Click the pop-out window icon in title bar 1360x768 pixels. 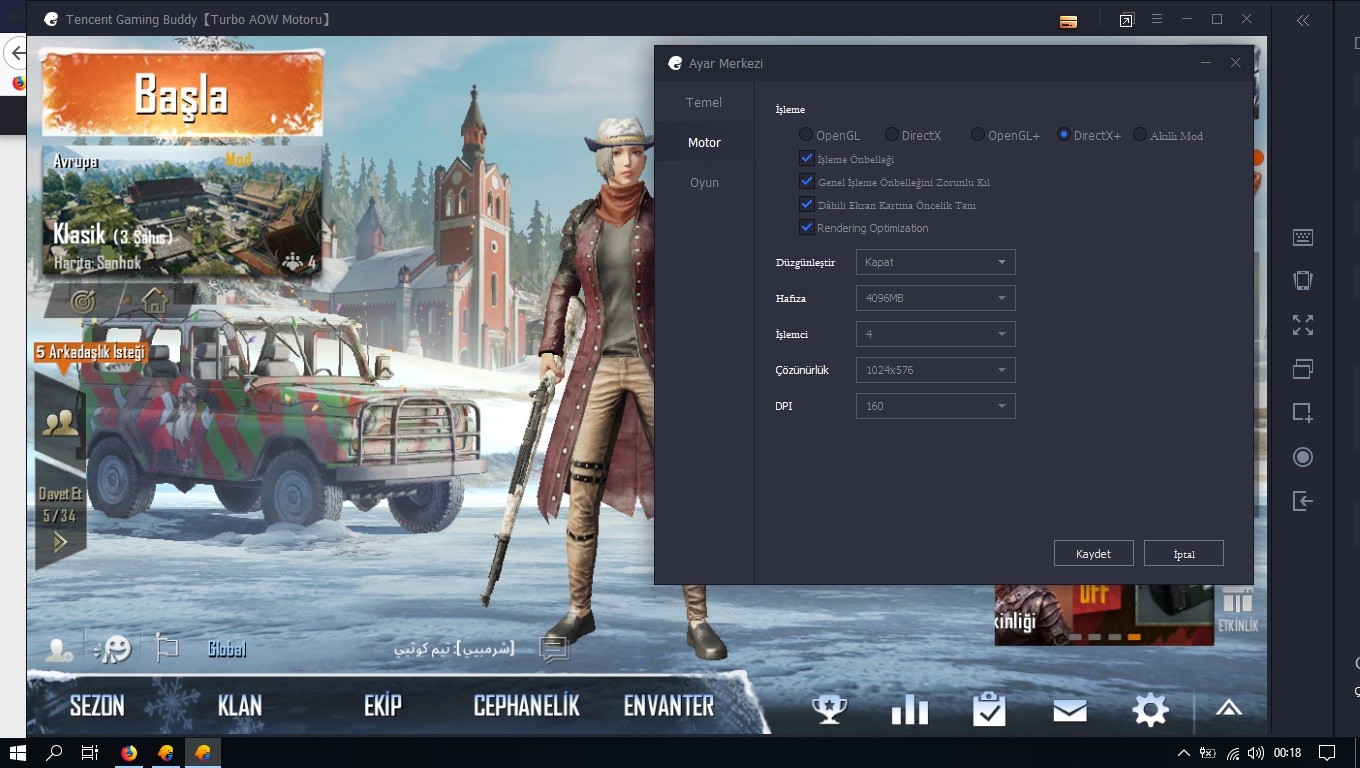pyautogui.click(x=1127, y=20)
